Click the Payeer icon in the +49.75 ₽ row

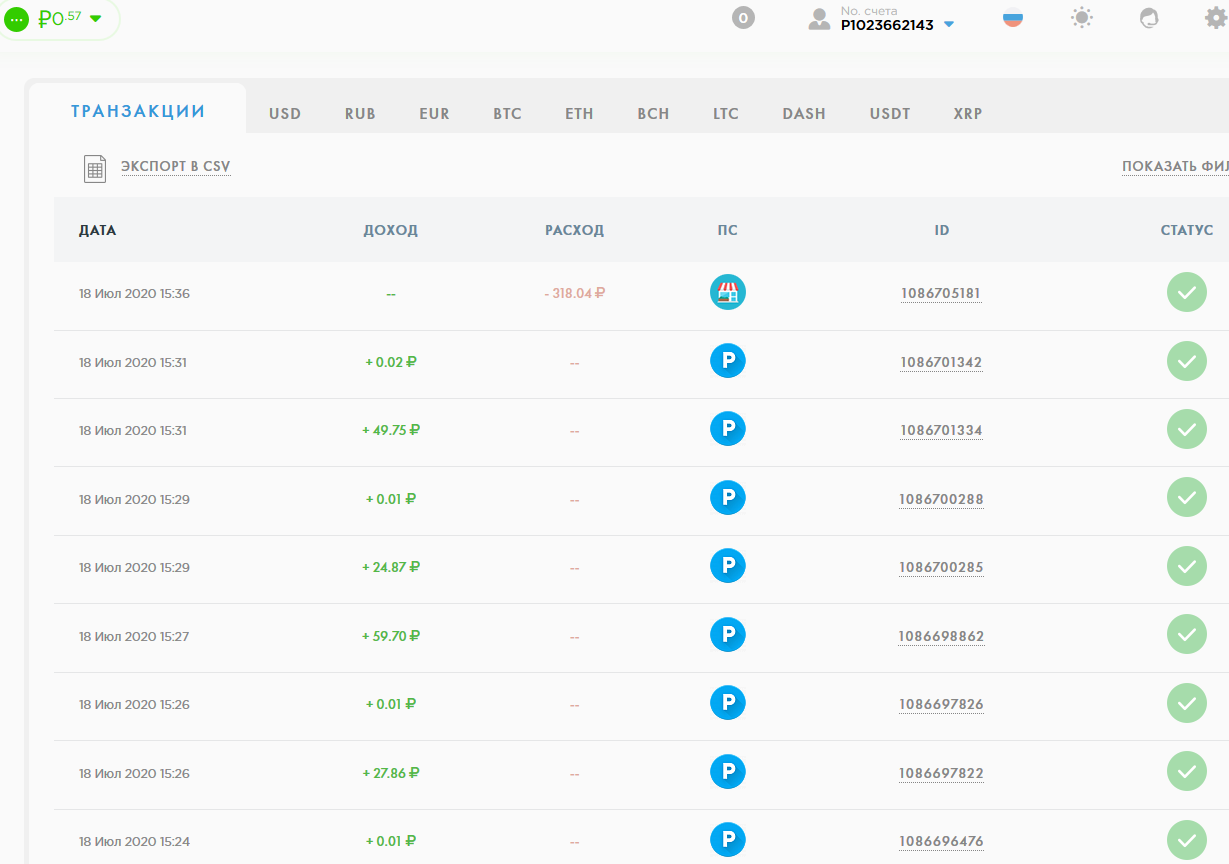727,430
